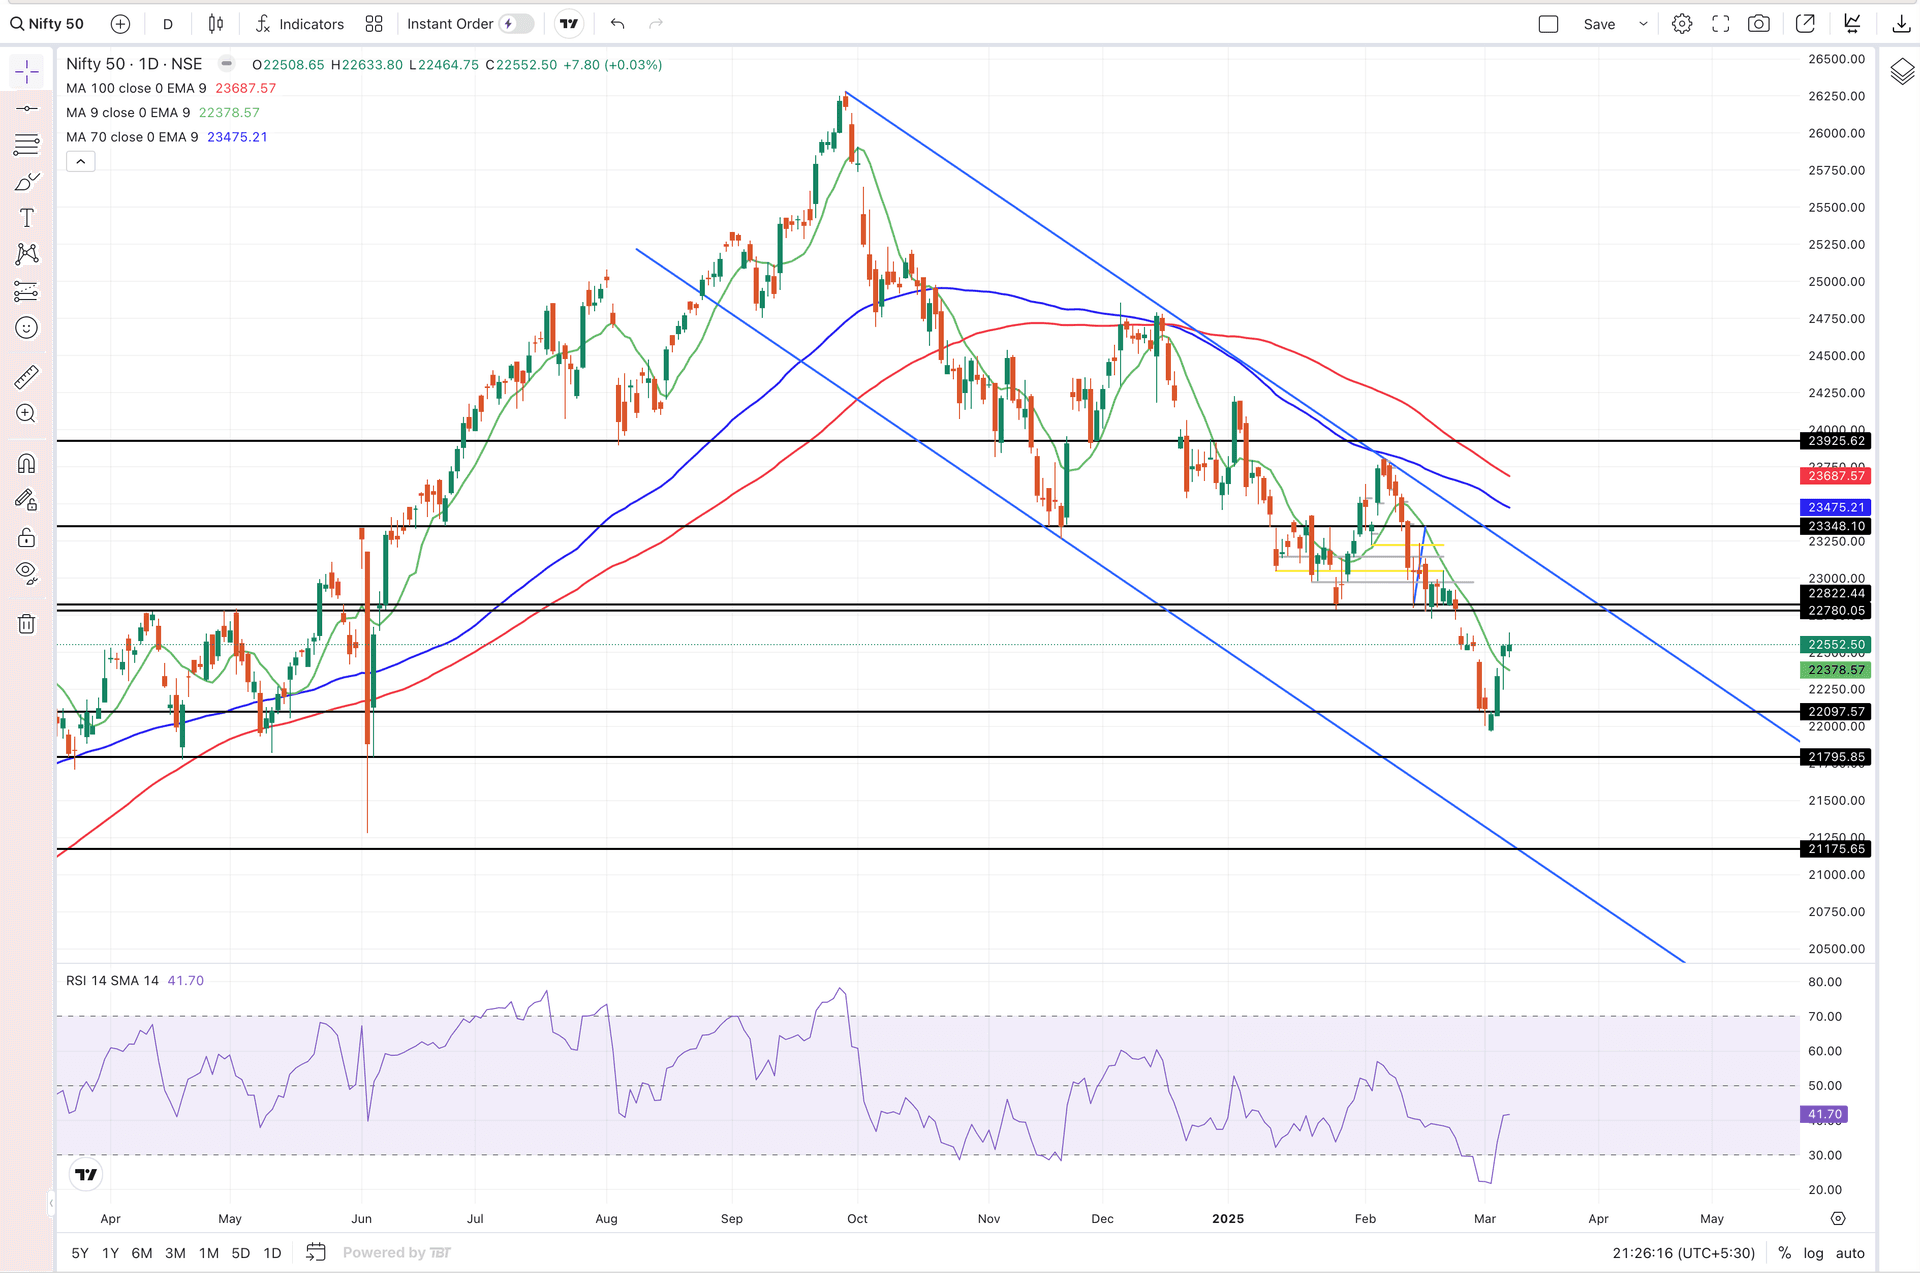
Task: Click the symbol legend more-options pill
Action: [227, 64]
